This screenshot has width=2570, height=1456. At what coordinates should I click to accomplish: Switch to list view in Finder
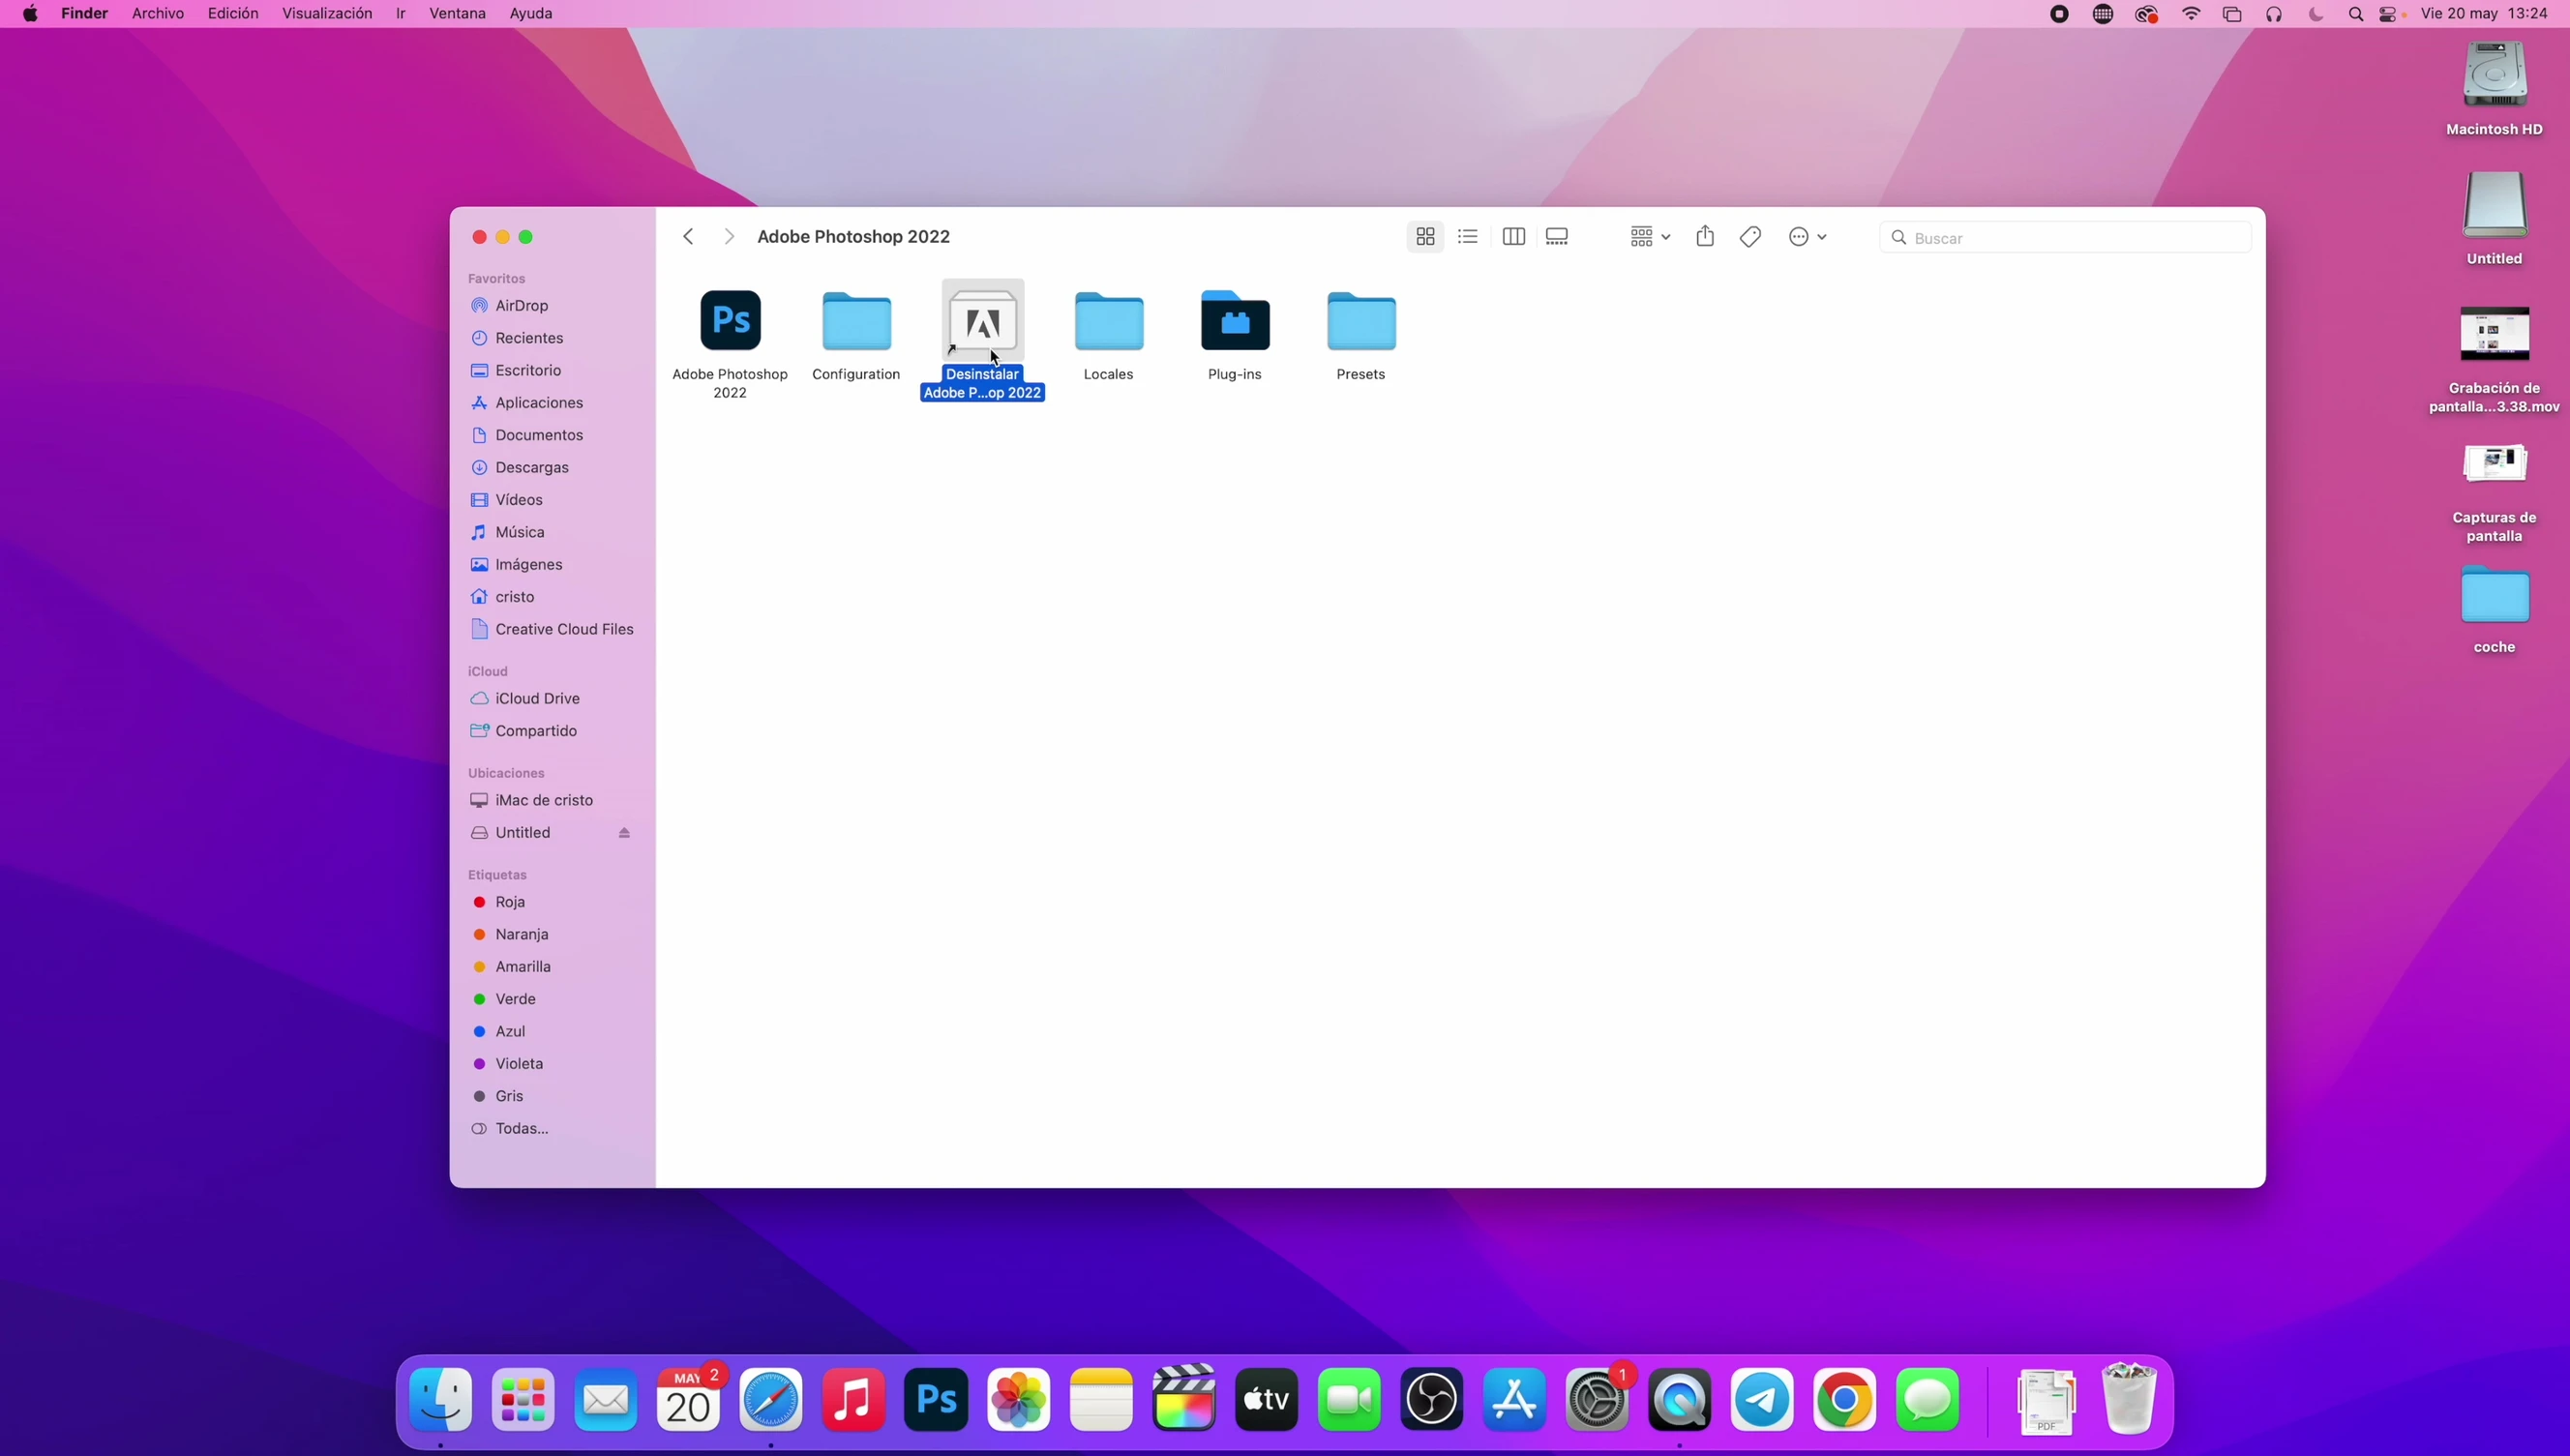pyautogui.click(x=1468, y=237)
